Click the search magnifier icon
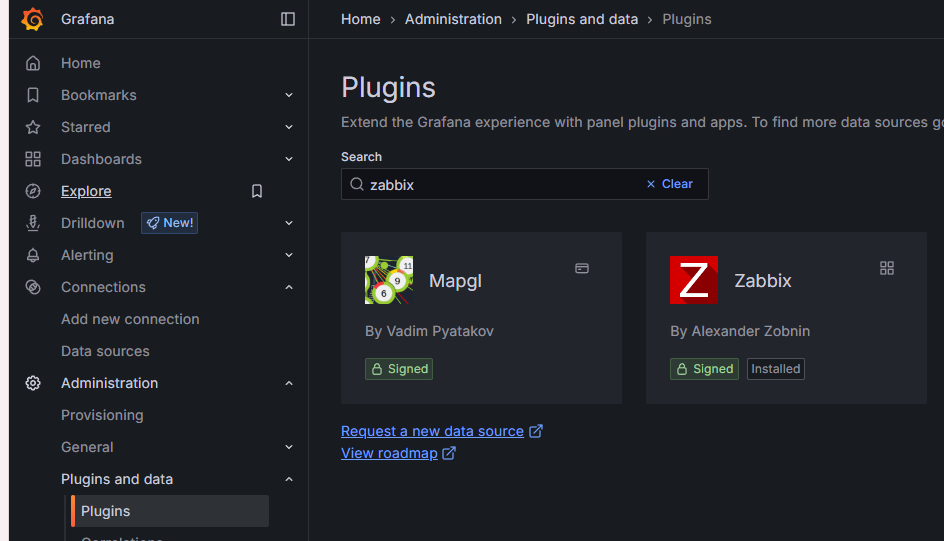This screenshot has height=541, width=944. tap(357, 184)
